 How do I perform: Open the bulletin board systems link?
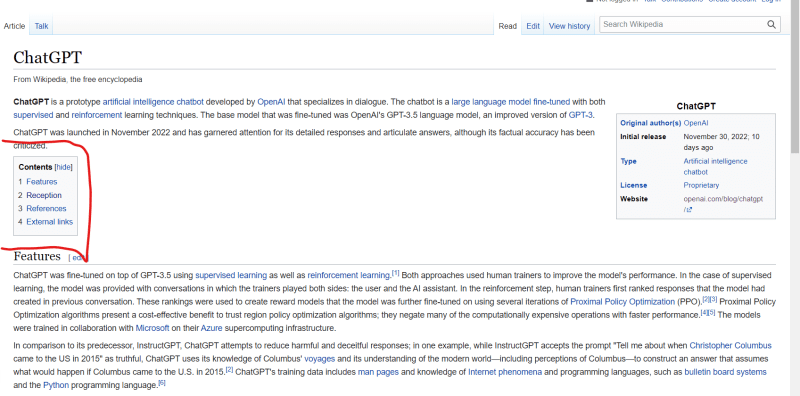[x=726, y=372]
